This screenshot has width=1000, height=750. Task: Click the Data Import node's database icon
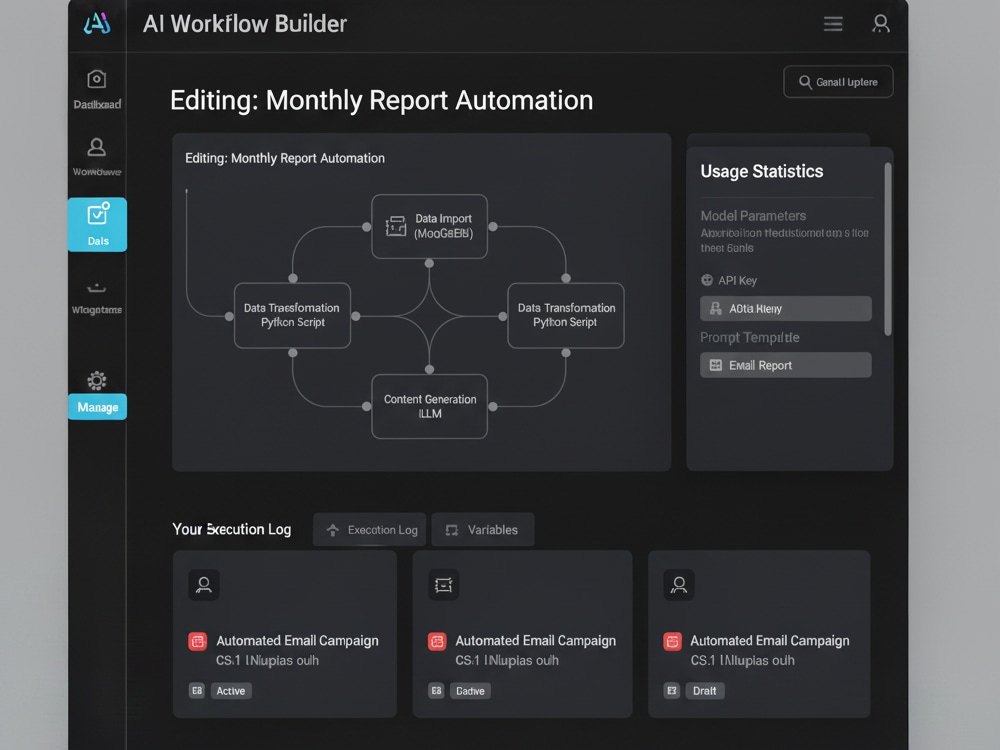click(395, 226)
